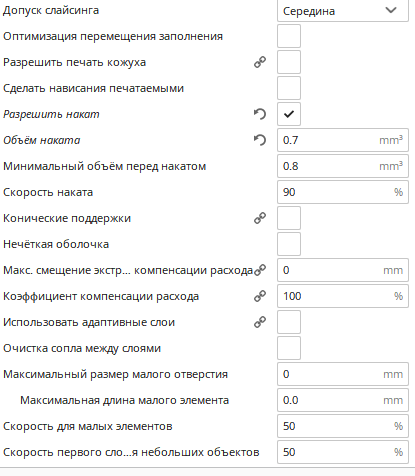Click link icon next to Разрешить печать кожуха
Viewport: 415px width, 476px height.
coord(260,62)
